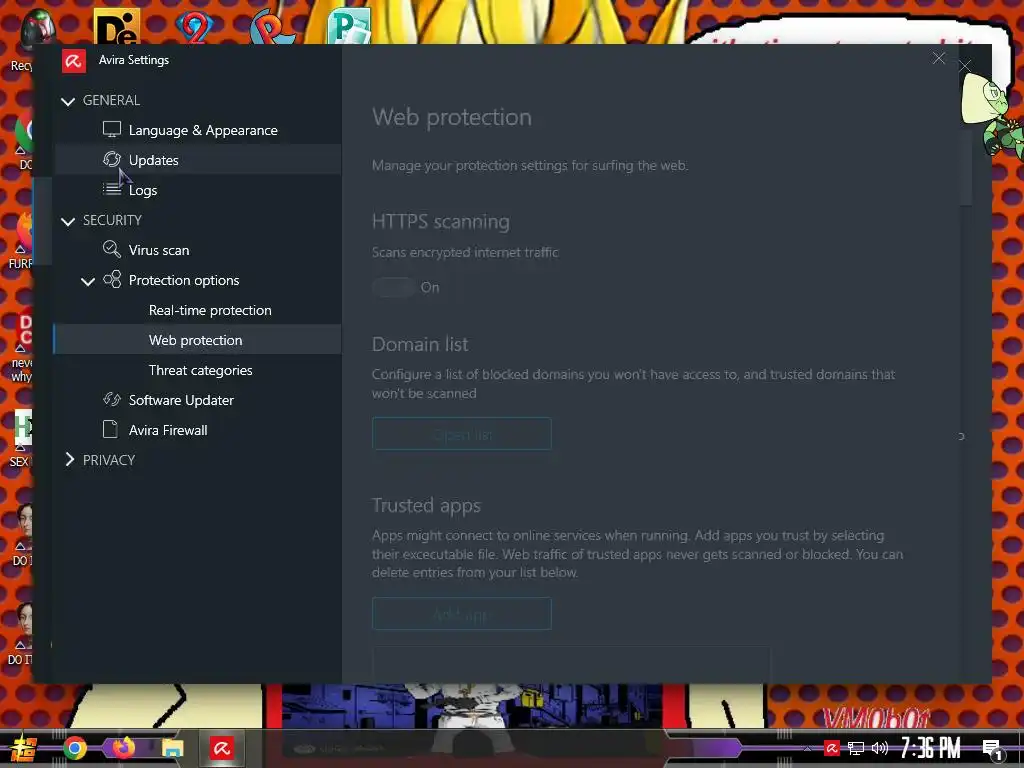The width and height of the screenshot is (1024, 768).
Task: Click the Start button on taskbar
Action: click(24, 748)
